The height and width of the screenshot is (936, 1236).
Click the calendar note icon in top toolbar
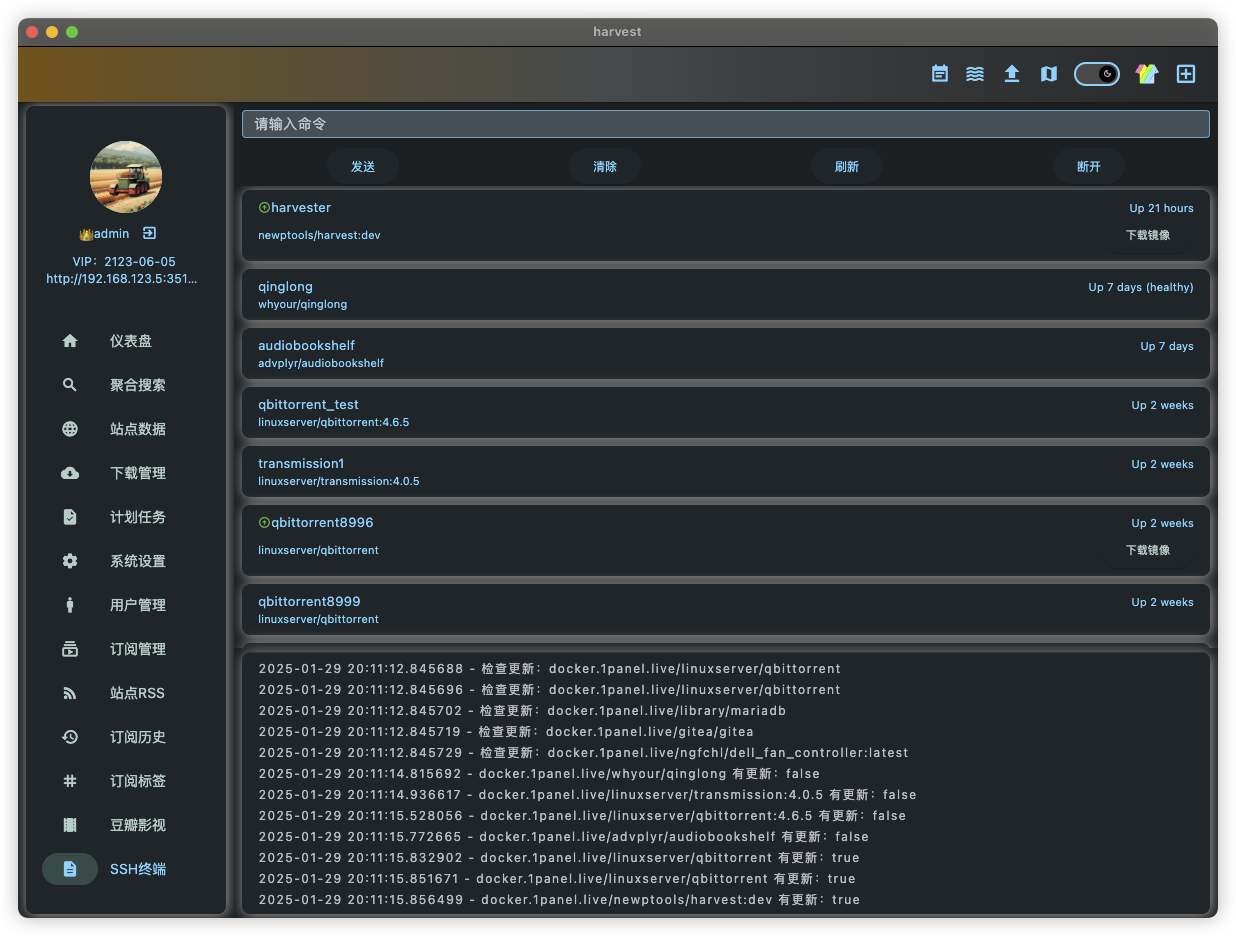click(940, 74)
